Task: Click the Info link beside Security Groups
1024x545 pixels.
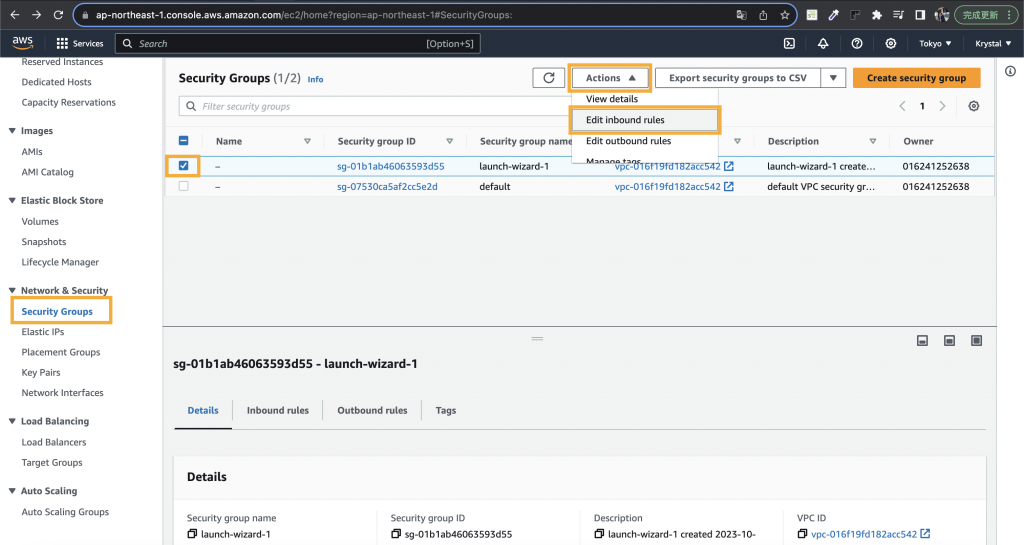Action: pyautogui.click(x=315, y=79)
